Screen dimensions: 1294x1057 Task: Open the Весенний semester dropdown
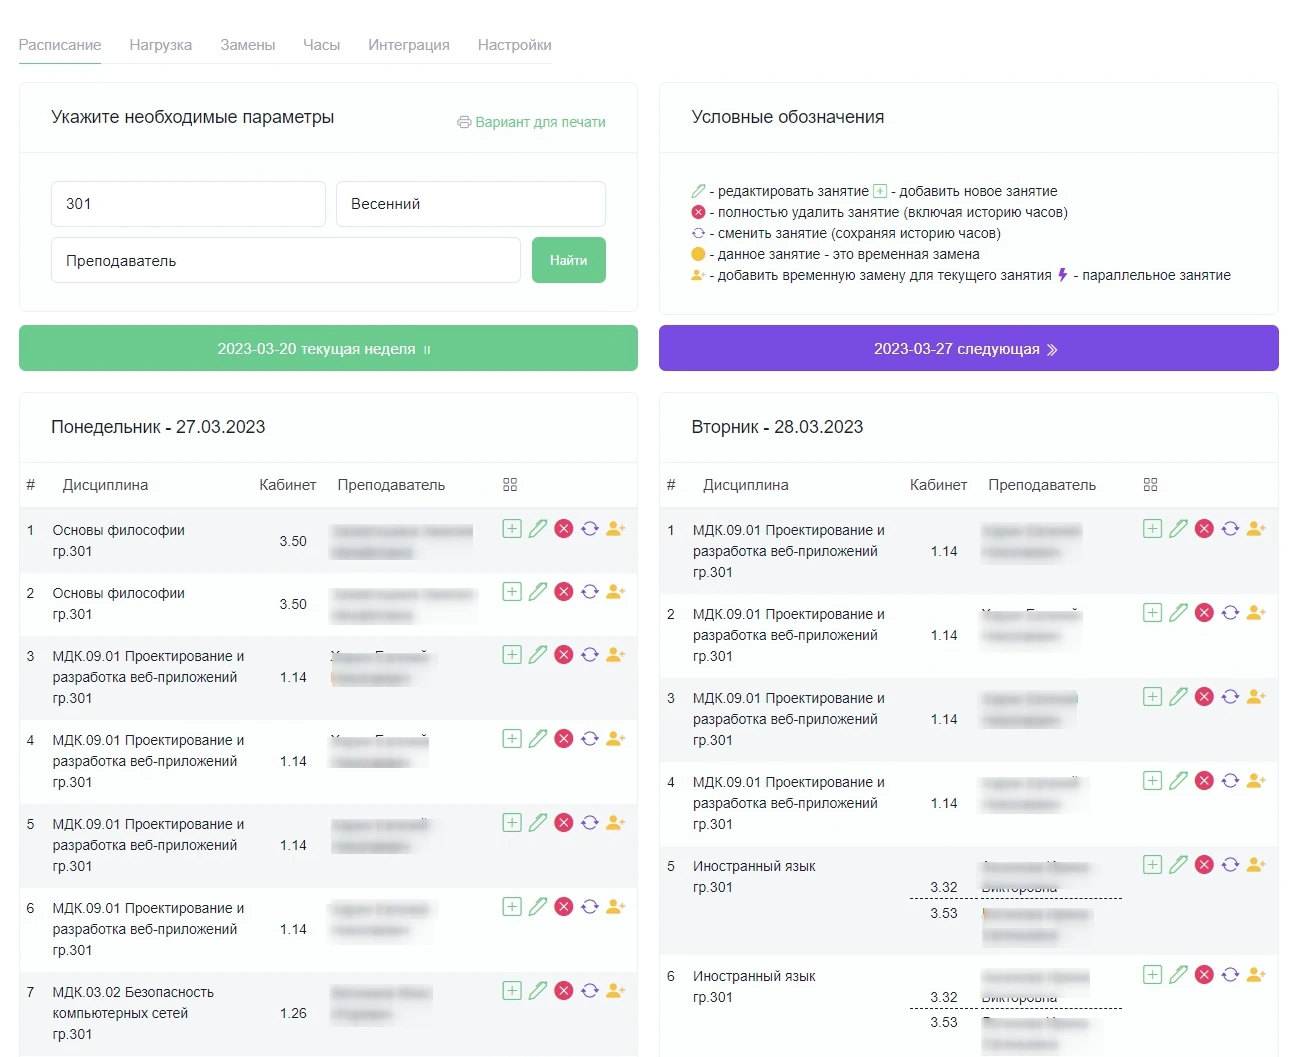[x=471, y=204]
